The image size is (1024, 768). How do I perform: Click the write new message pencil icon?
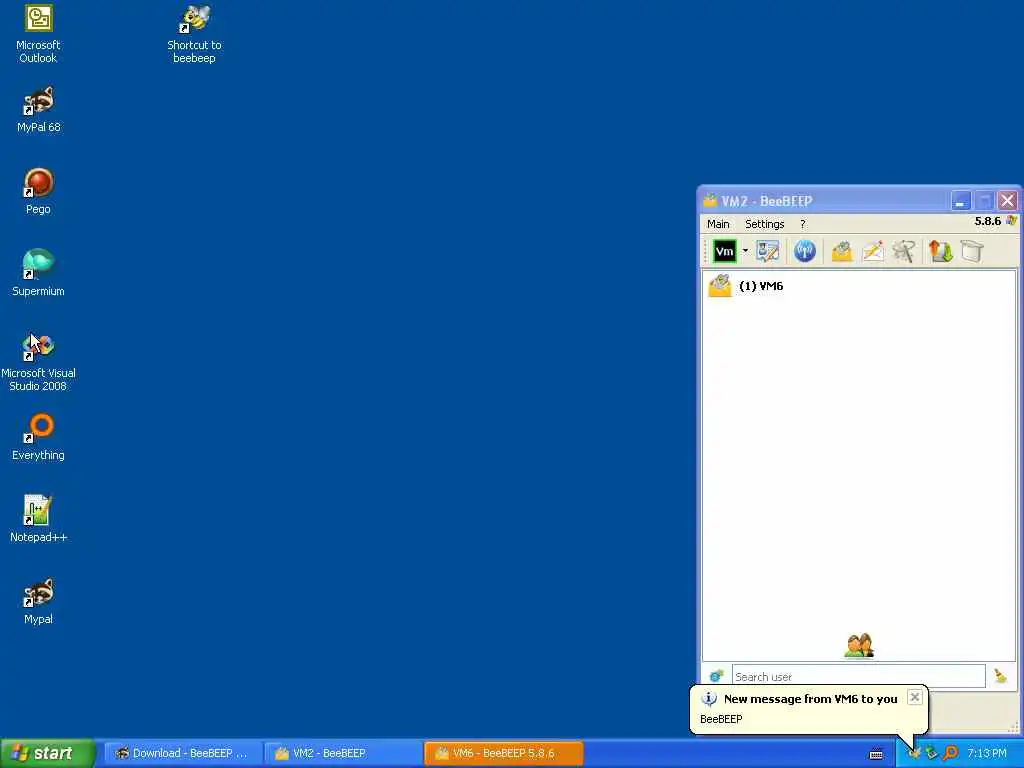(872, 251)
